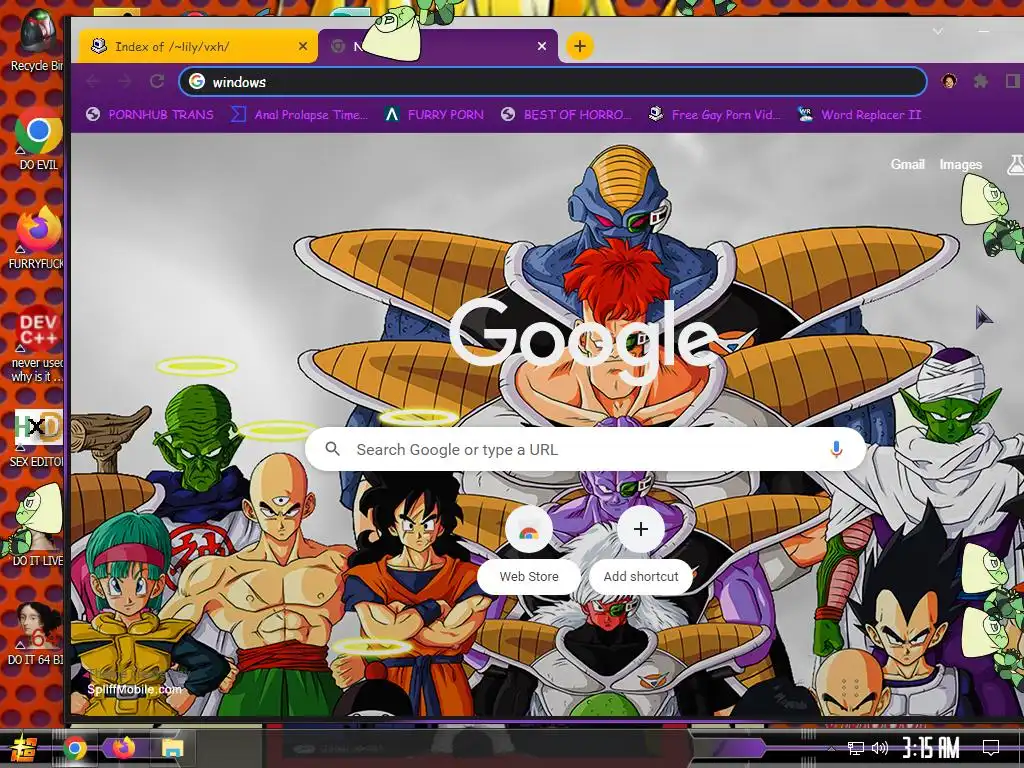Click the magnifier icon in the search box
Viewport: 1024px width, 768px height.
coord(333,449)
